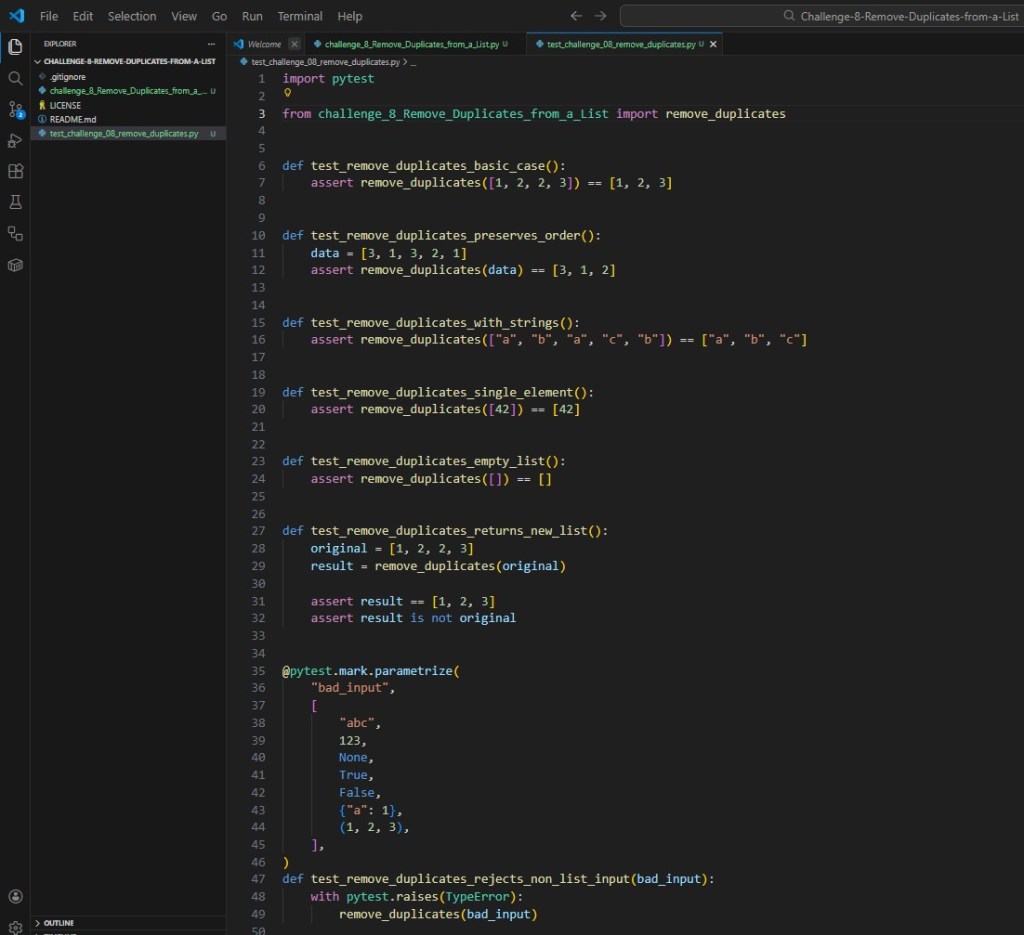This screenshot has width=1024, height=935.
Task: Open the Explorer view
Action: point(15,46)
